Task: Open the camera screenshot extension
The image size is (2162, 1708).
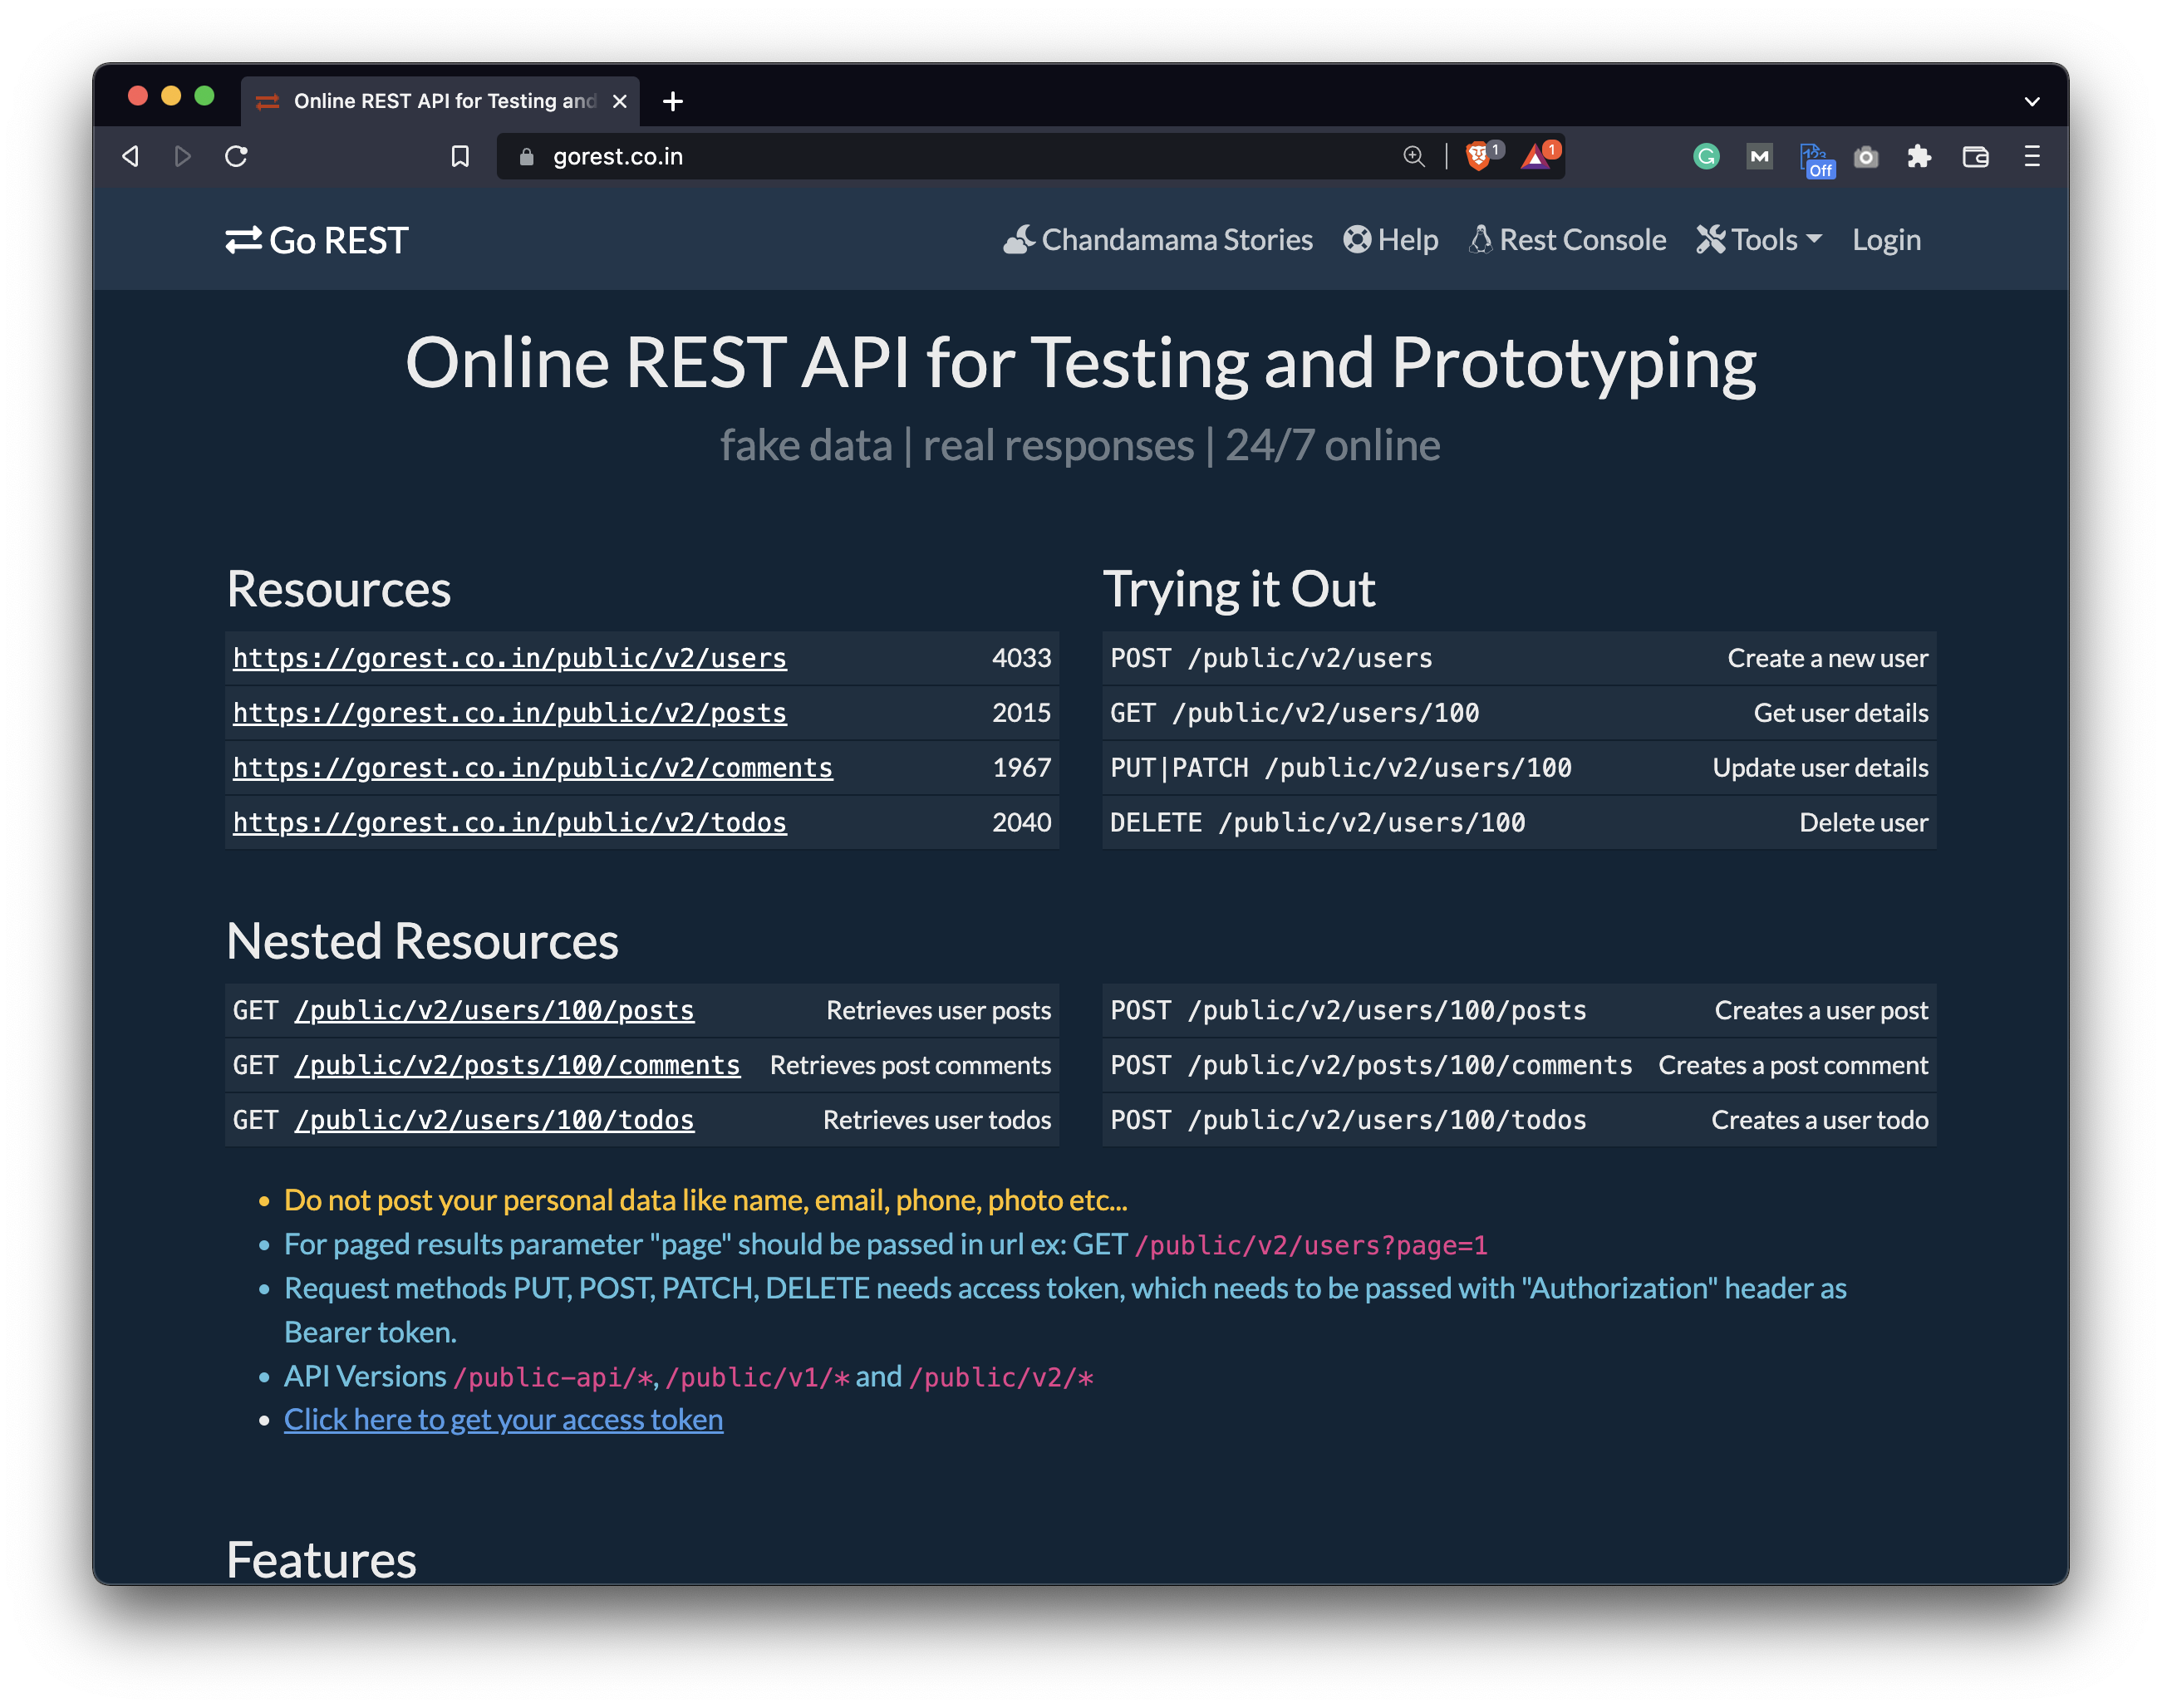Action: pos(1866,156)
